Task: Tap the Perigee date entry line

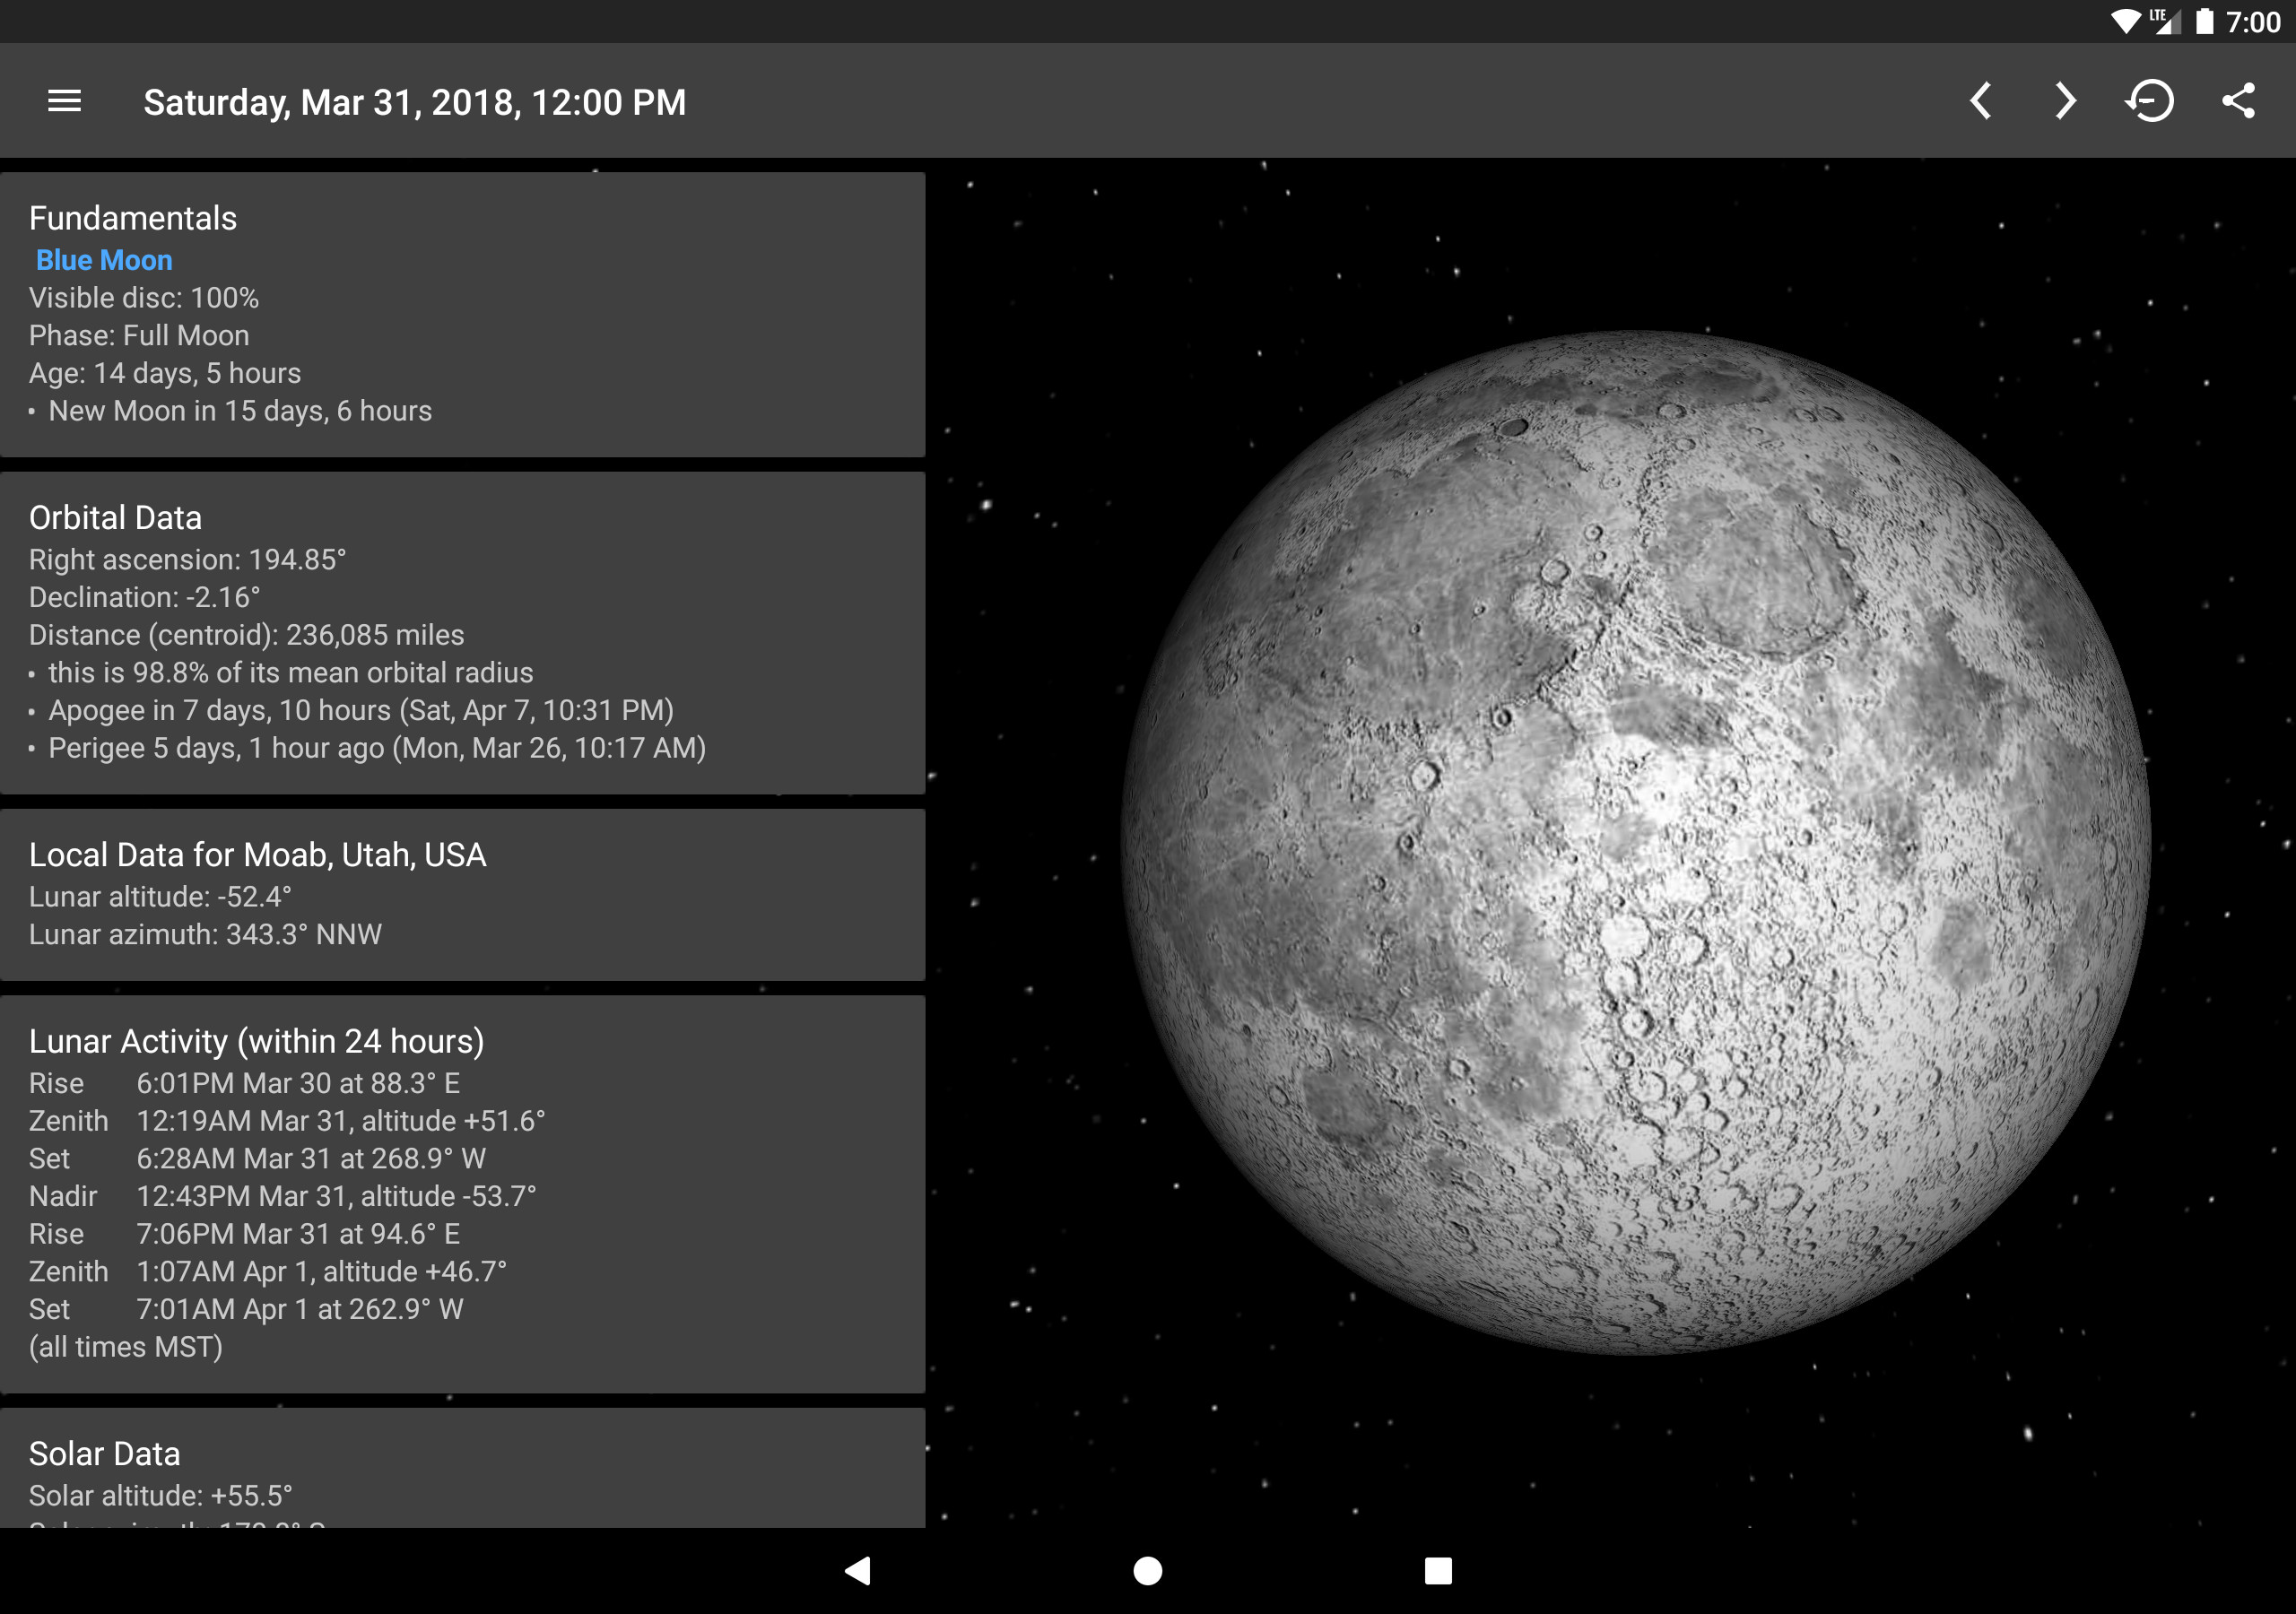Action: [377, 748]
